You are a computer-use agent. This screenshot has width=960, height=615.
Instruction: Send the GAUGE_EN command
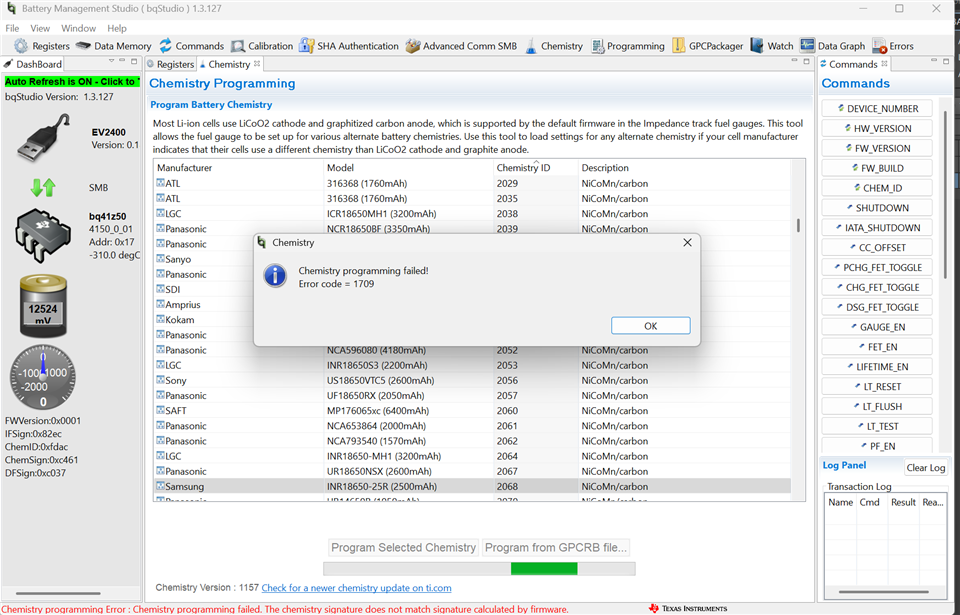point(877,327)
